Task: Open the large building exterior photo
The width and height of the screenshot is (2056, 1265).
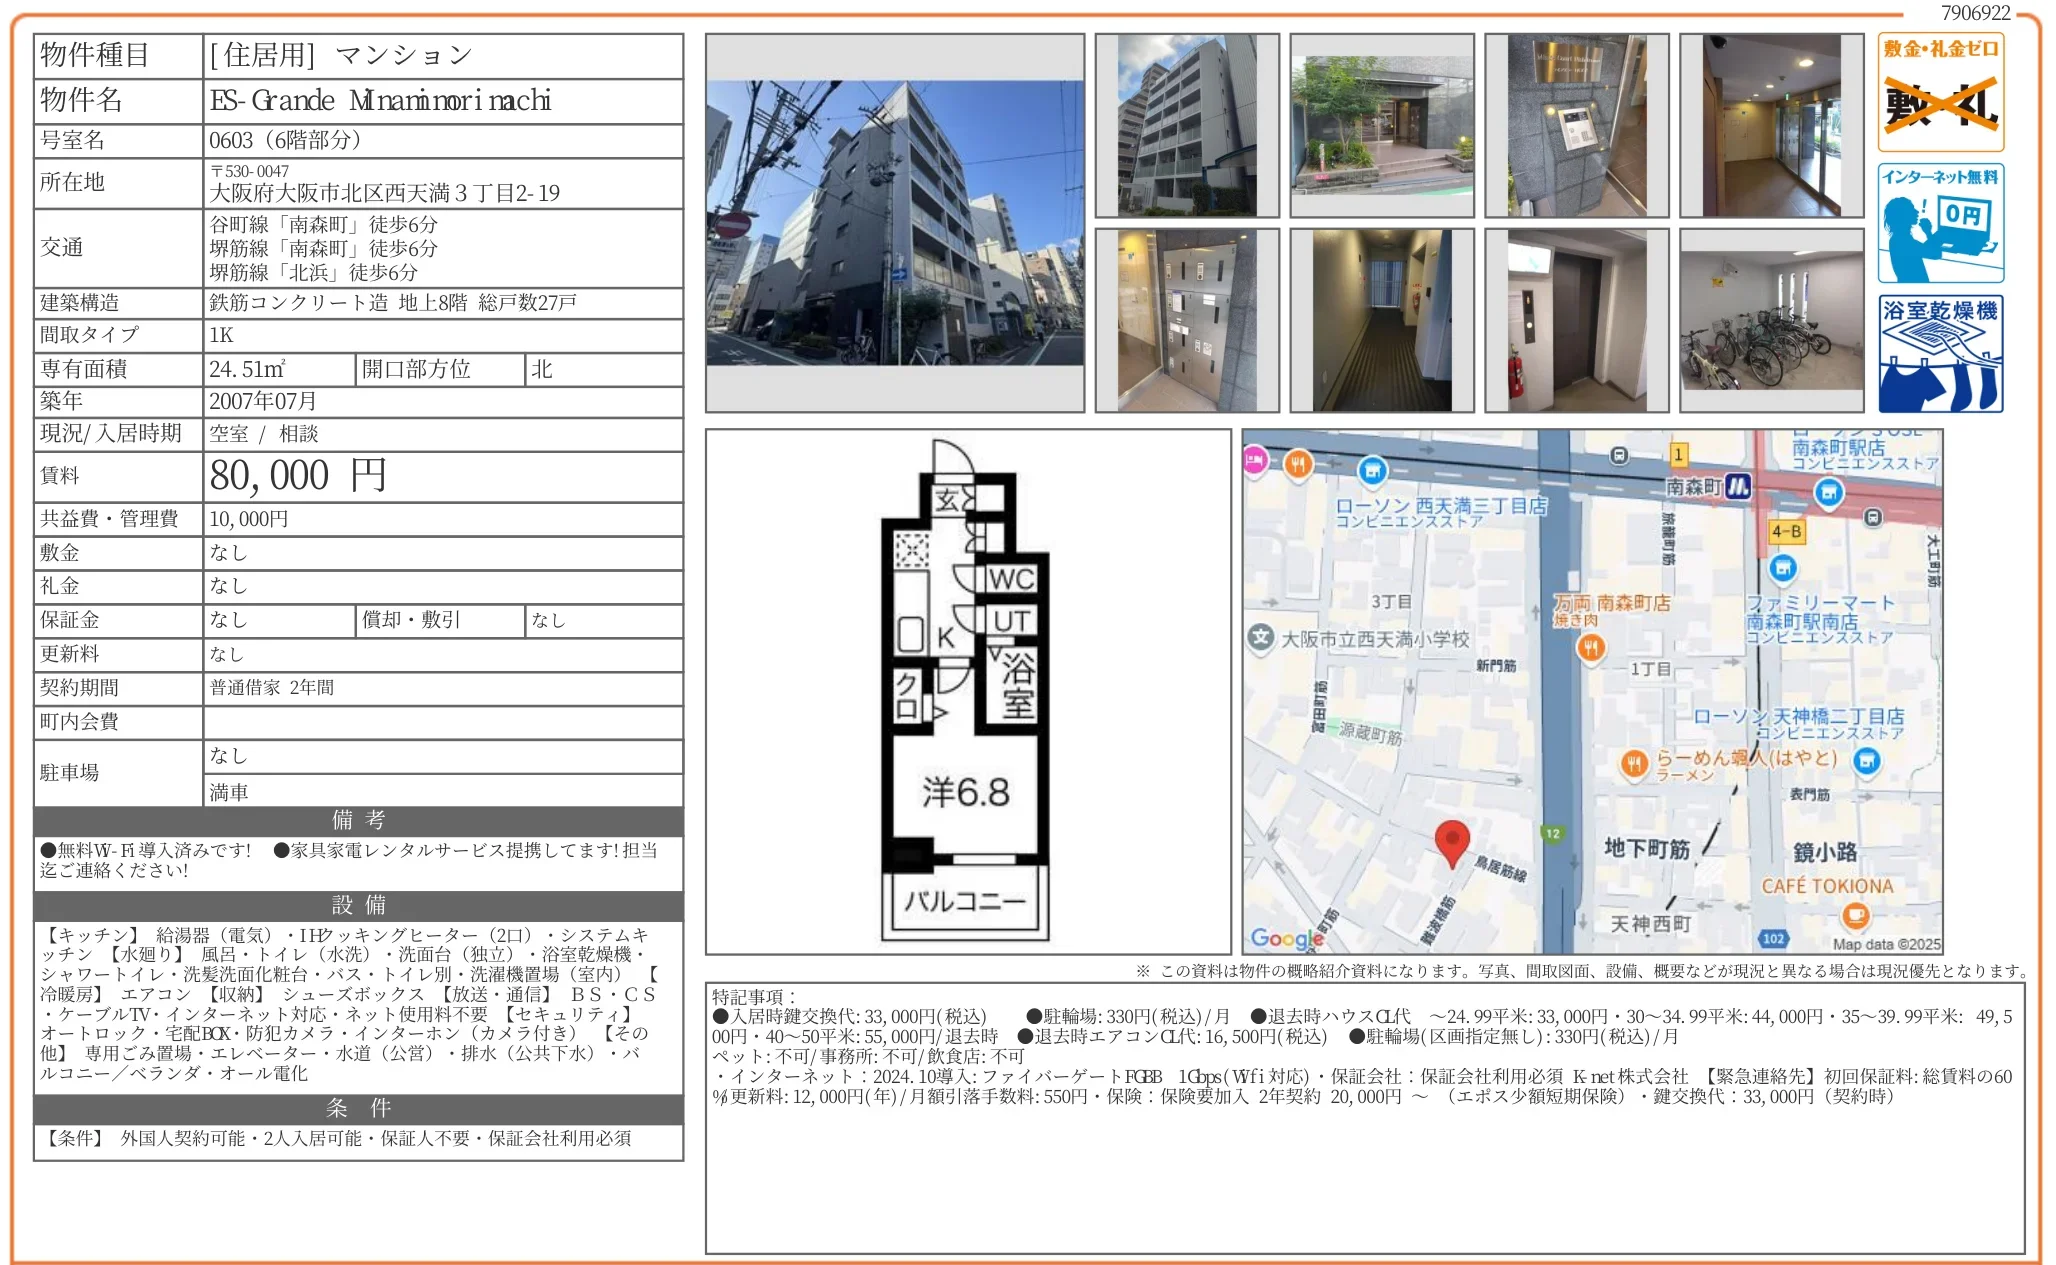Action: [x=894, y=223]
